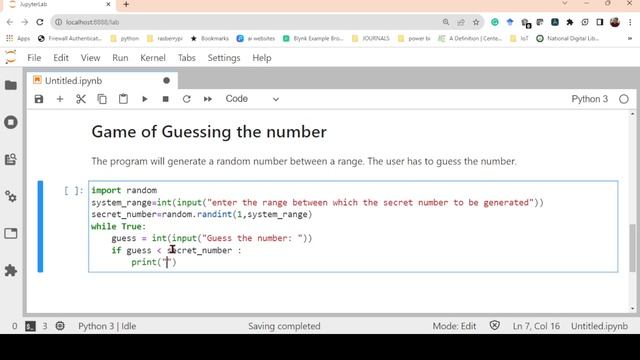This screenshot has width=640, height=360.
Task: Click Python 3 | Idle status text
Action: [x=107, y=326]
